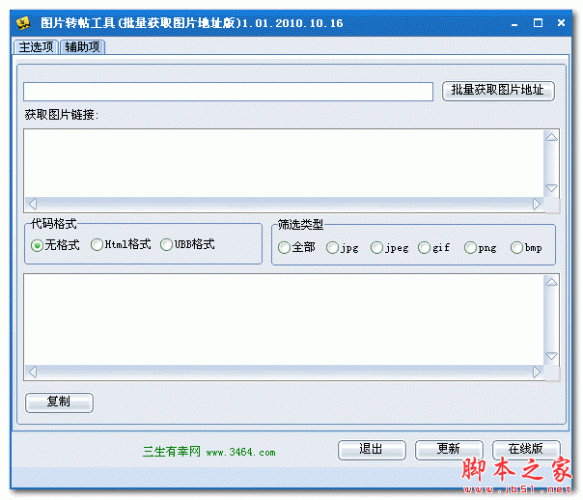Click the 复制 copy button
The height and width of the screenshot is (500, 583).
coord(59,403)
